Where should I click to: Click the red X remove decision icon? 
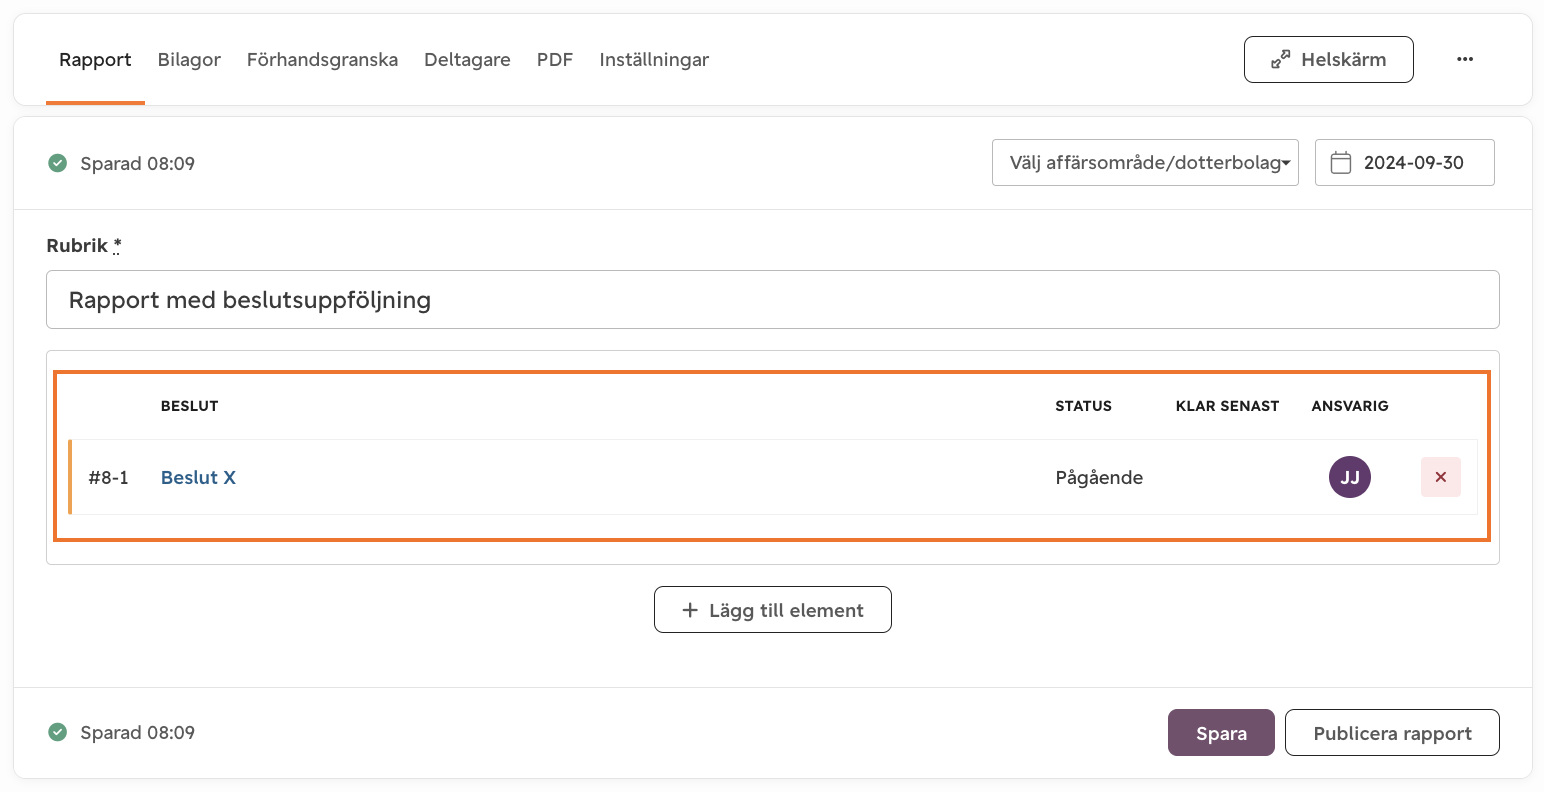1441,477
